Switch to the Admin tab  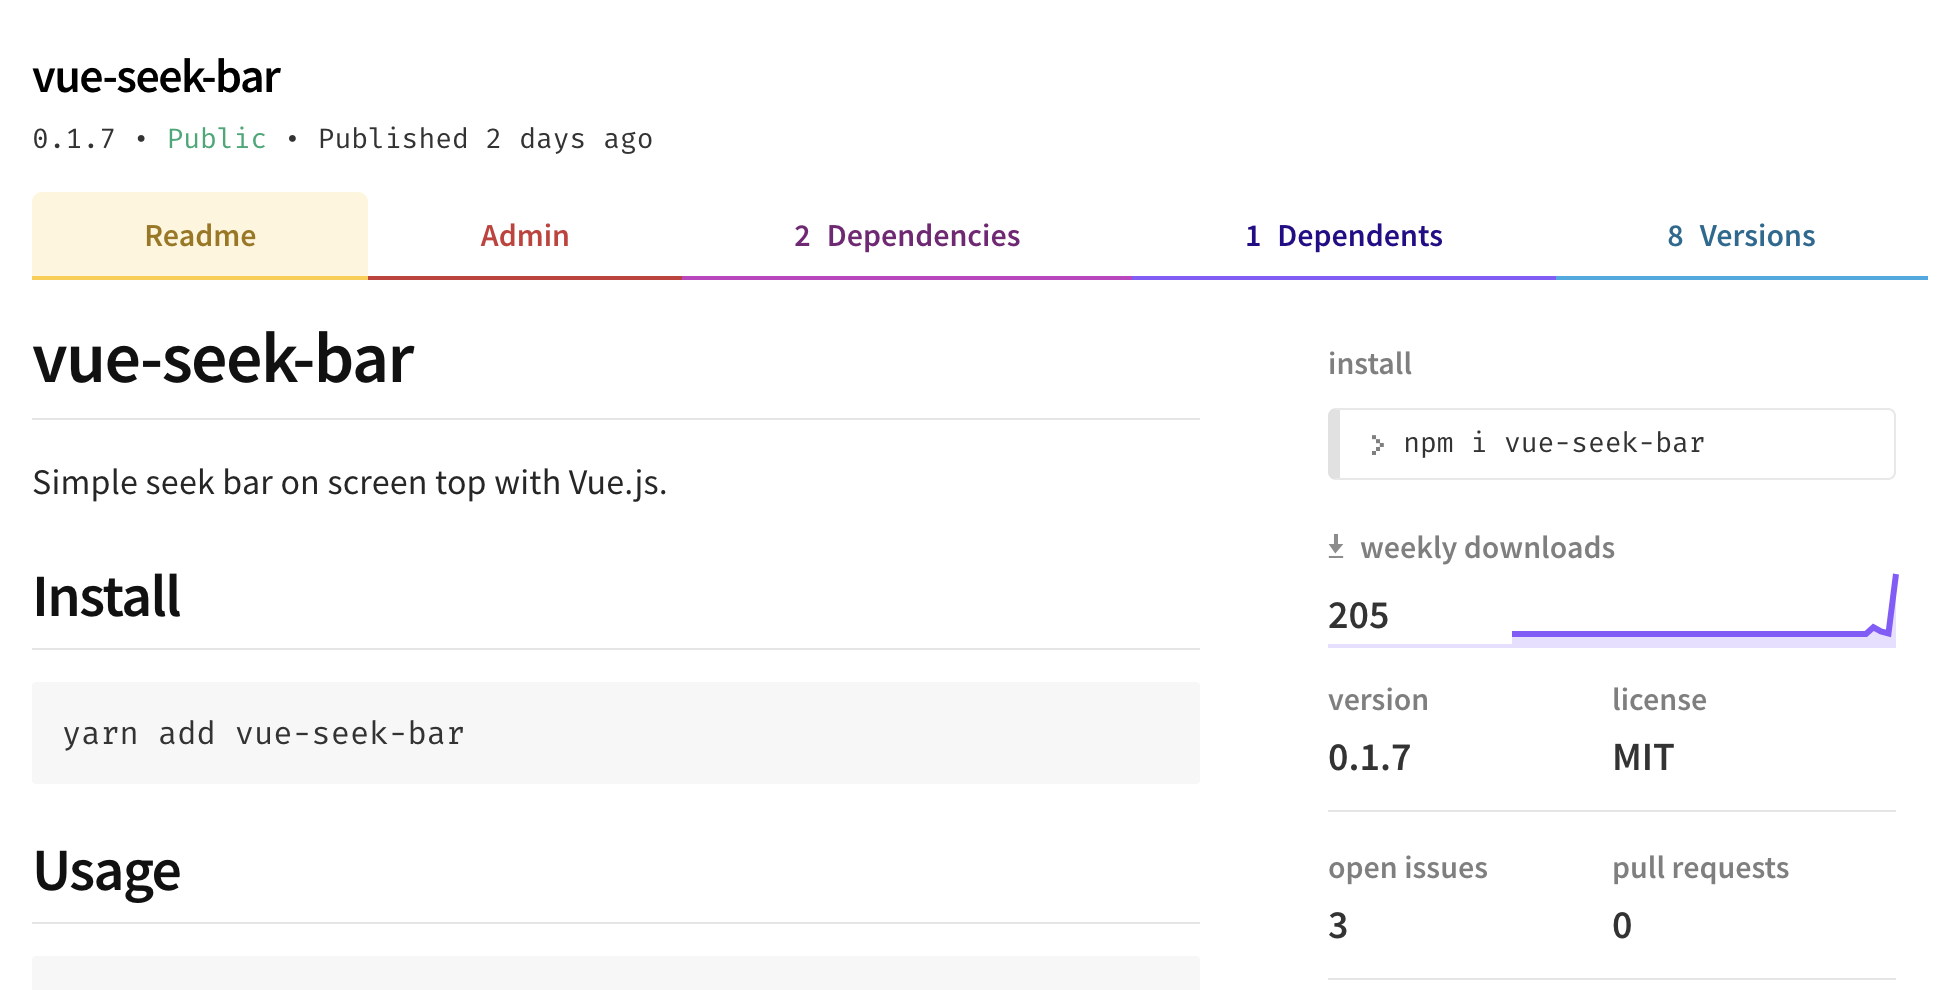(x=524, y=236)
